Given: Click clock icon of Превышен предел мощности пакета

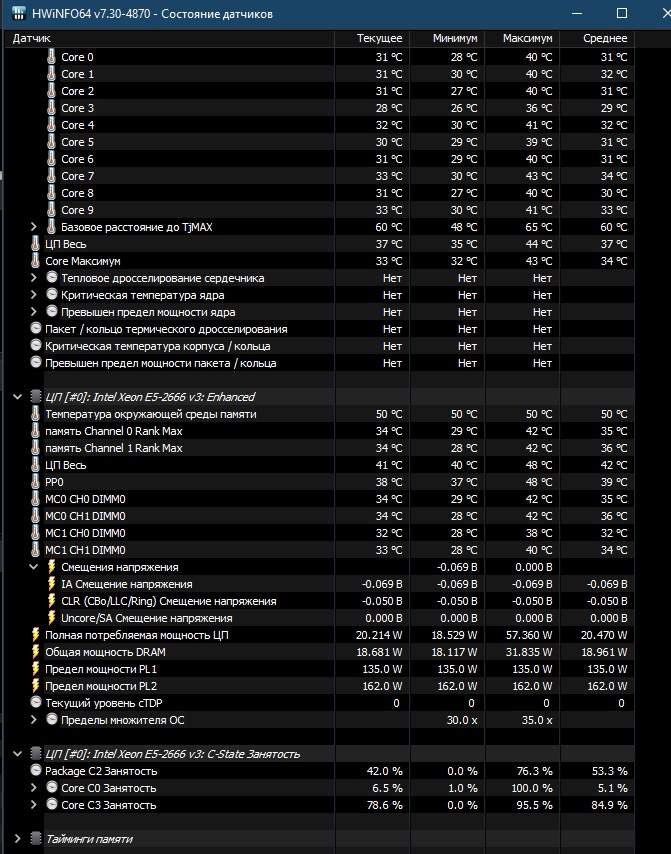Looking at the screenshot, I should pyautogui.click(x=36, y=362).
